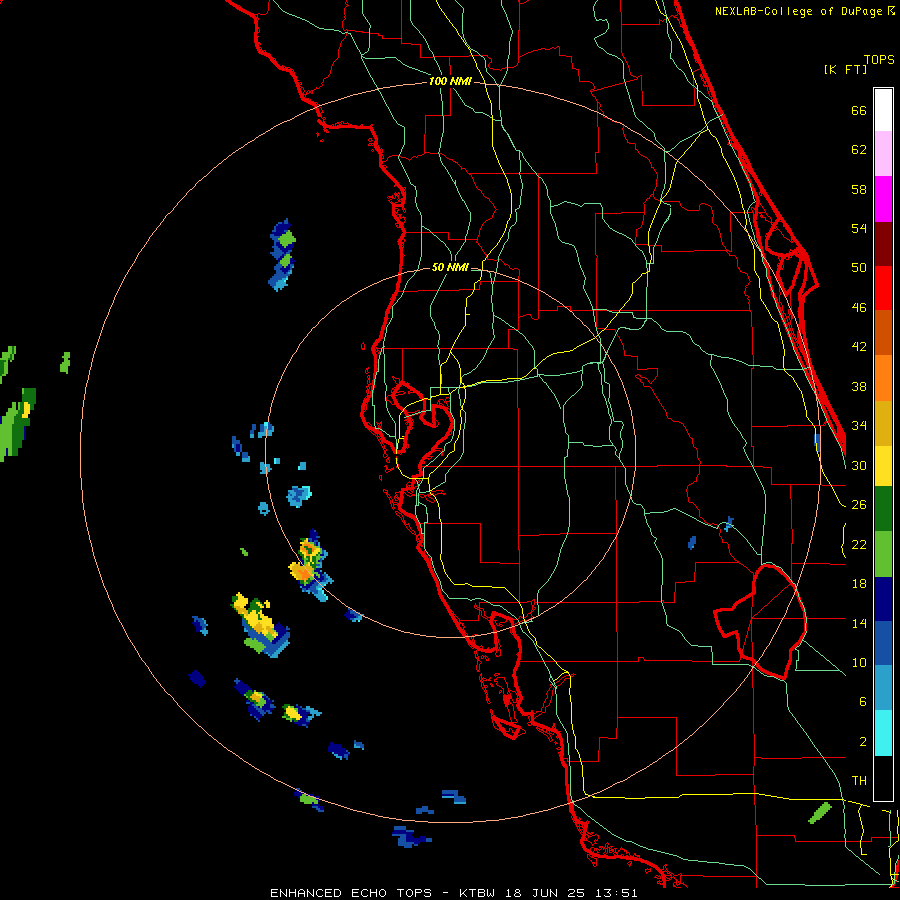900x900 pixels.
Task: Click the sky blue legend swatch
Action: point(883,688)
